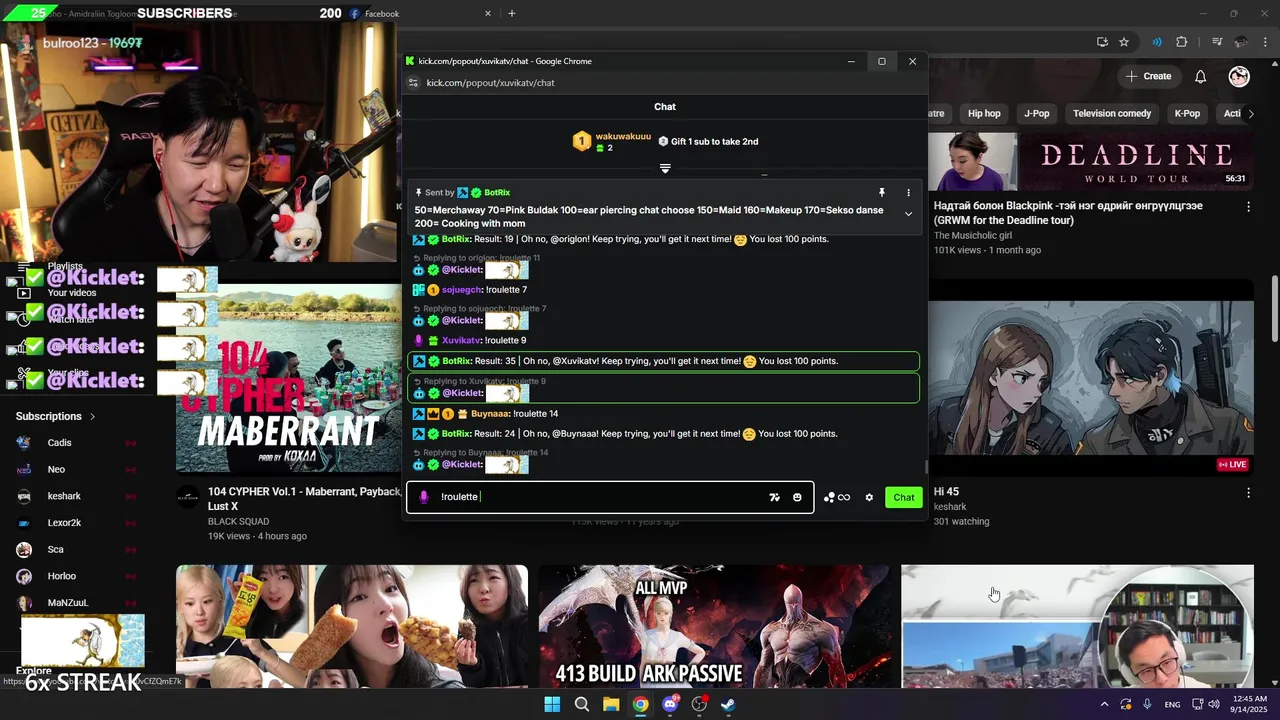Viewport: 1280px width, 720px height.
Task: Open the YouTube account avatar menu
Action: pyautogui.click(x=1239, y=76)
